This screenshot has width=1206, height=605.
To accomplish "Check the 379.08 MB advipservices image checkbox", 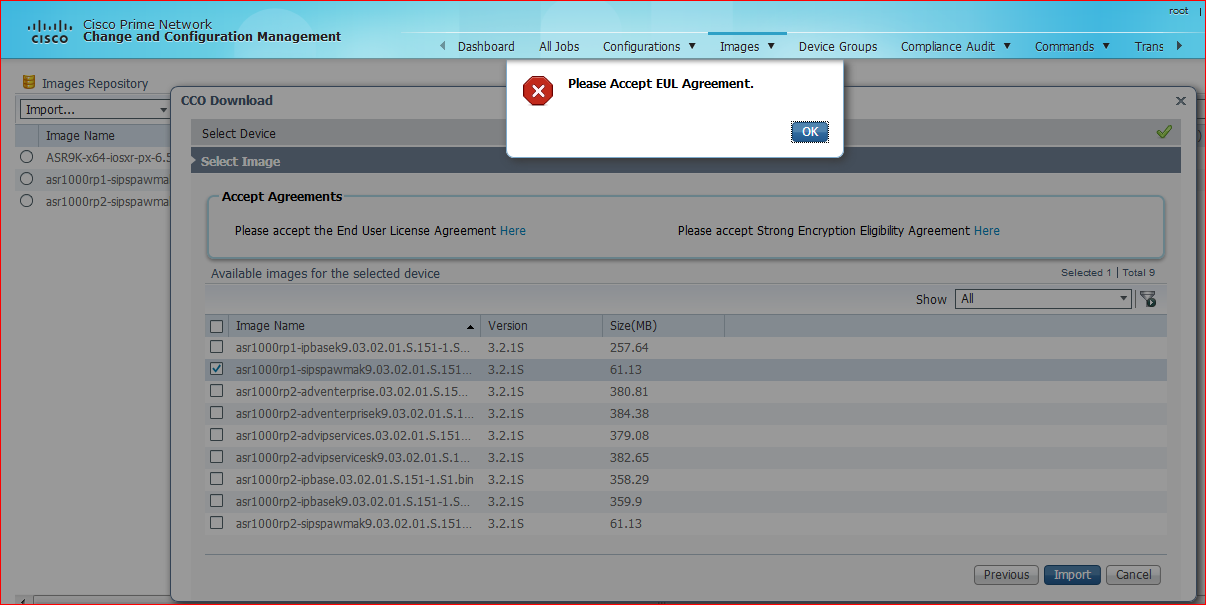I will 217,435.
